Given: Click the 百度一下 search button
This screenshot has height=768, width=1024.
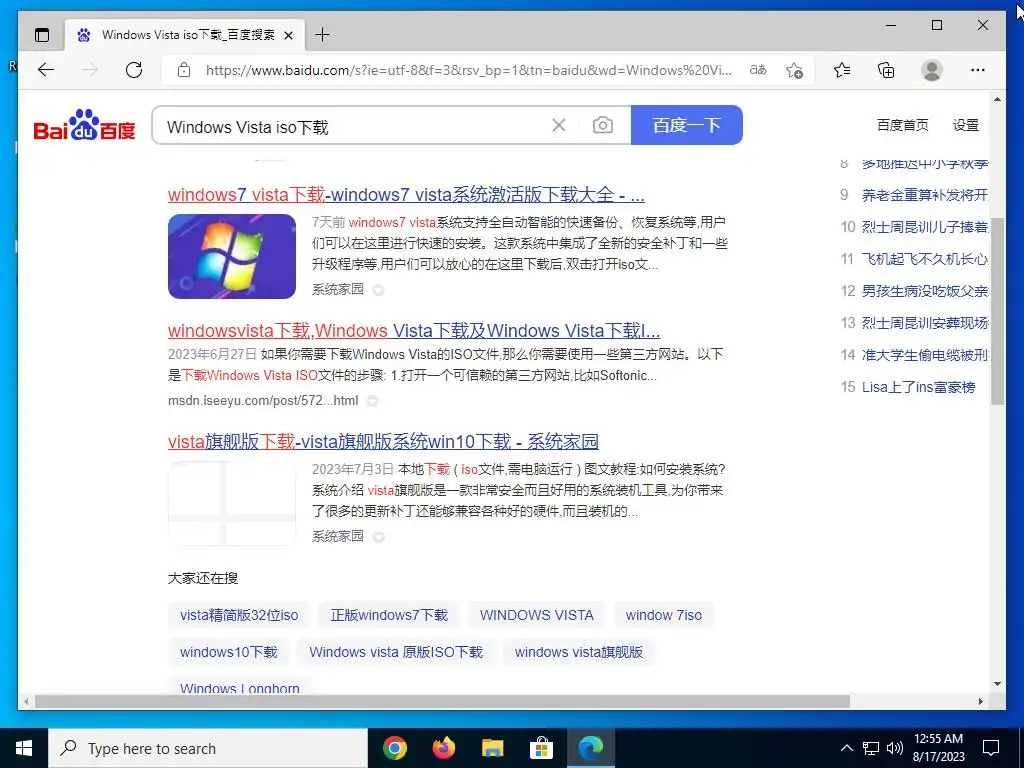Looking at the screenshot, I should coord(686,125).
